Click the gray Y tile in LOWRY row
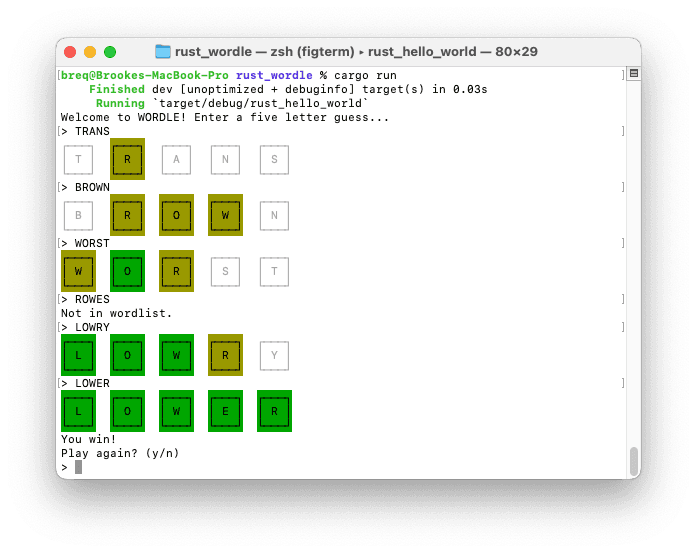The image size is (697, 553). [274, 355]
